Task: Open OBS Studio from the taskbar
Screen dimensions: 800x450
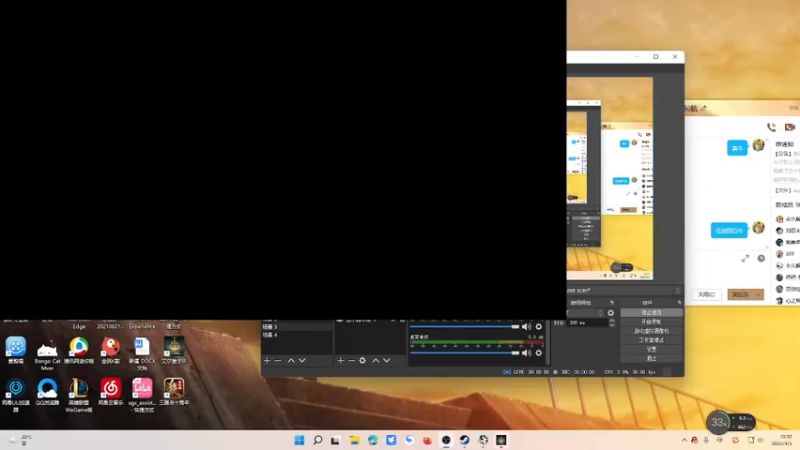Action: tap(446, 440)
